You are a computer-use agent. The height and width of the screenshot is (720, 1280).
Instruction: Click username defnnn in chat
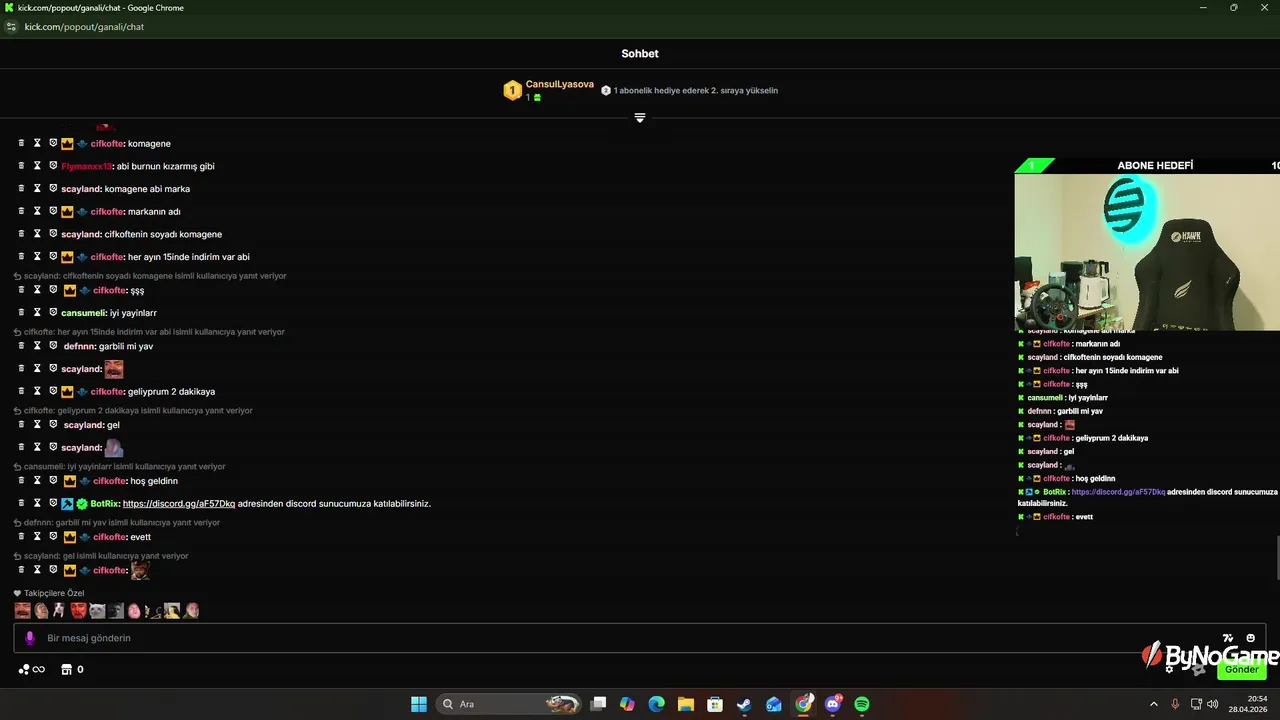79,346
